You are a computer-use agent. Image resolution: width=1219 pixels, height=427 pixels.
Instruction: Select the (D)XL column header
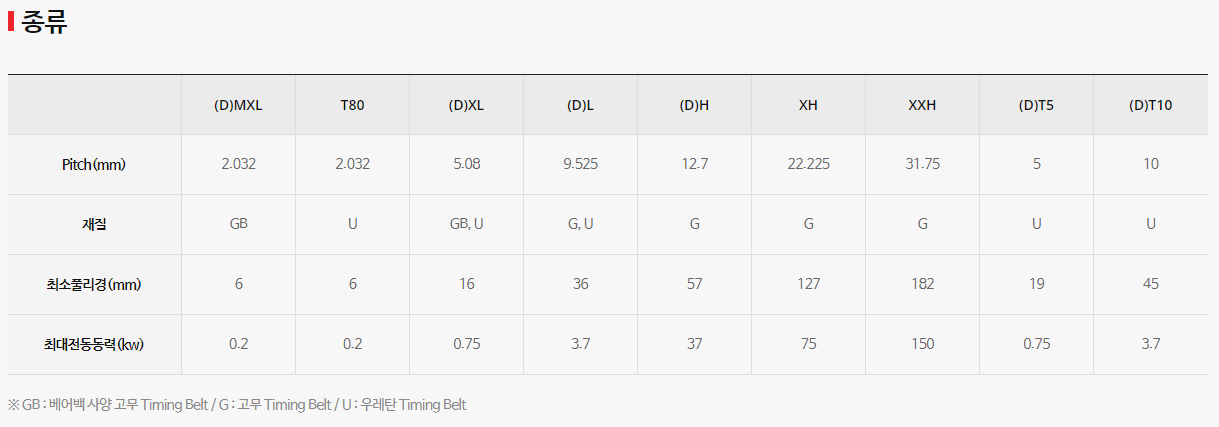click(466, 105)
